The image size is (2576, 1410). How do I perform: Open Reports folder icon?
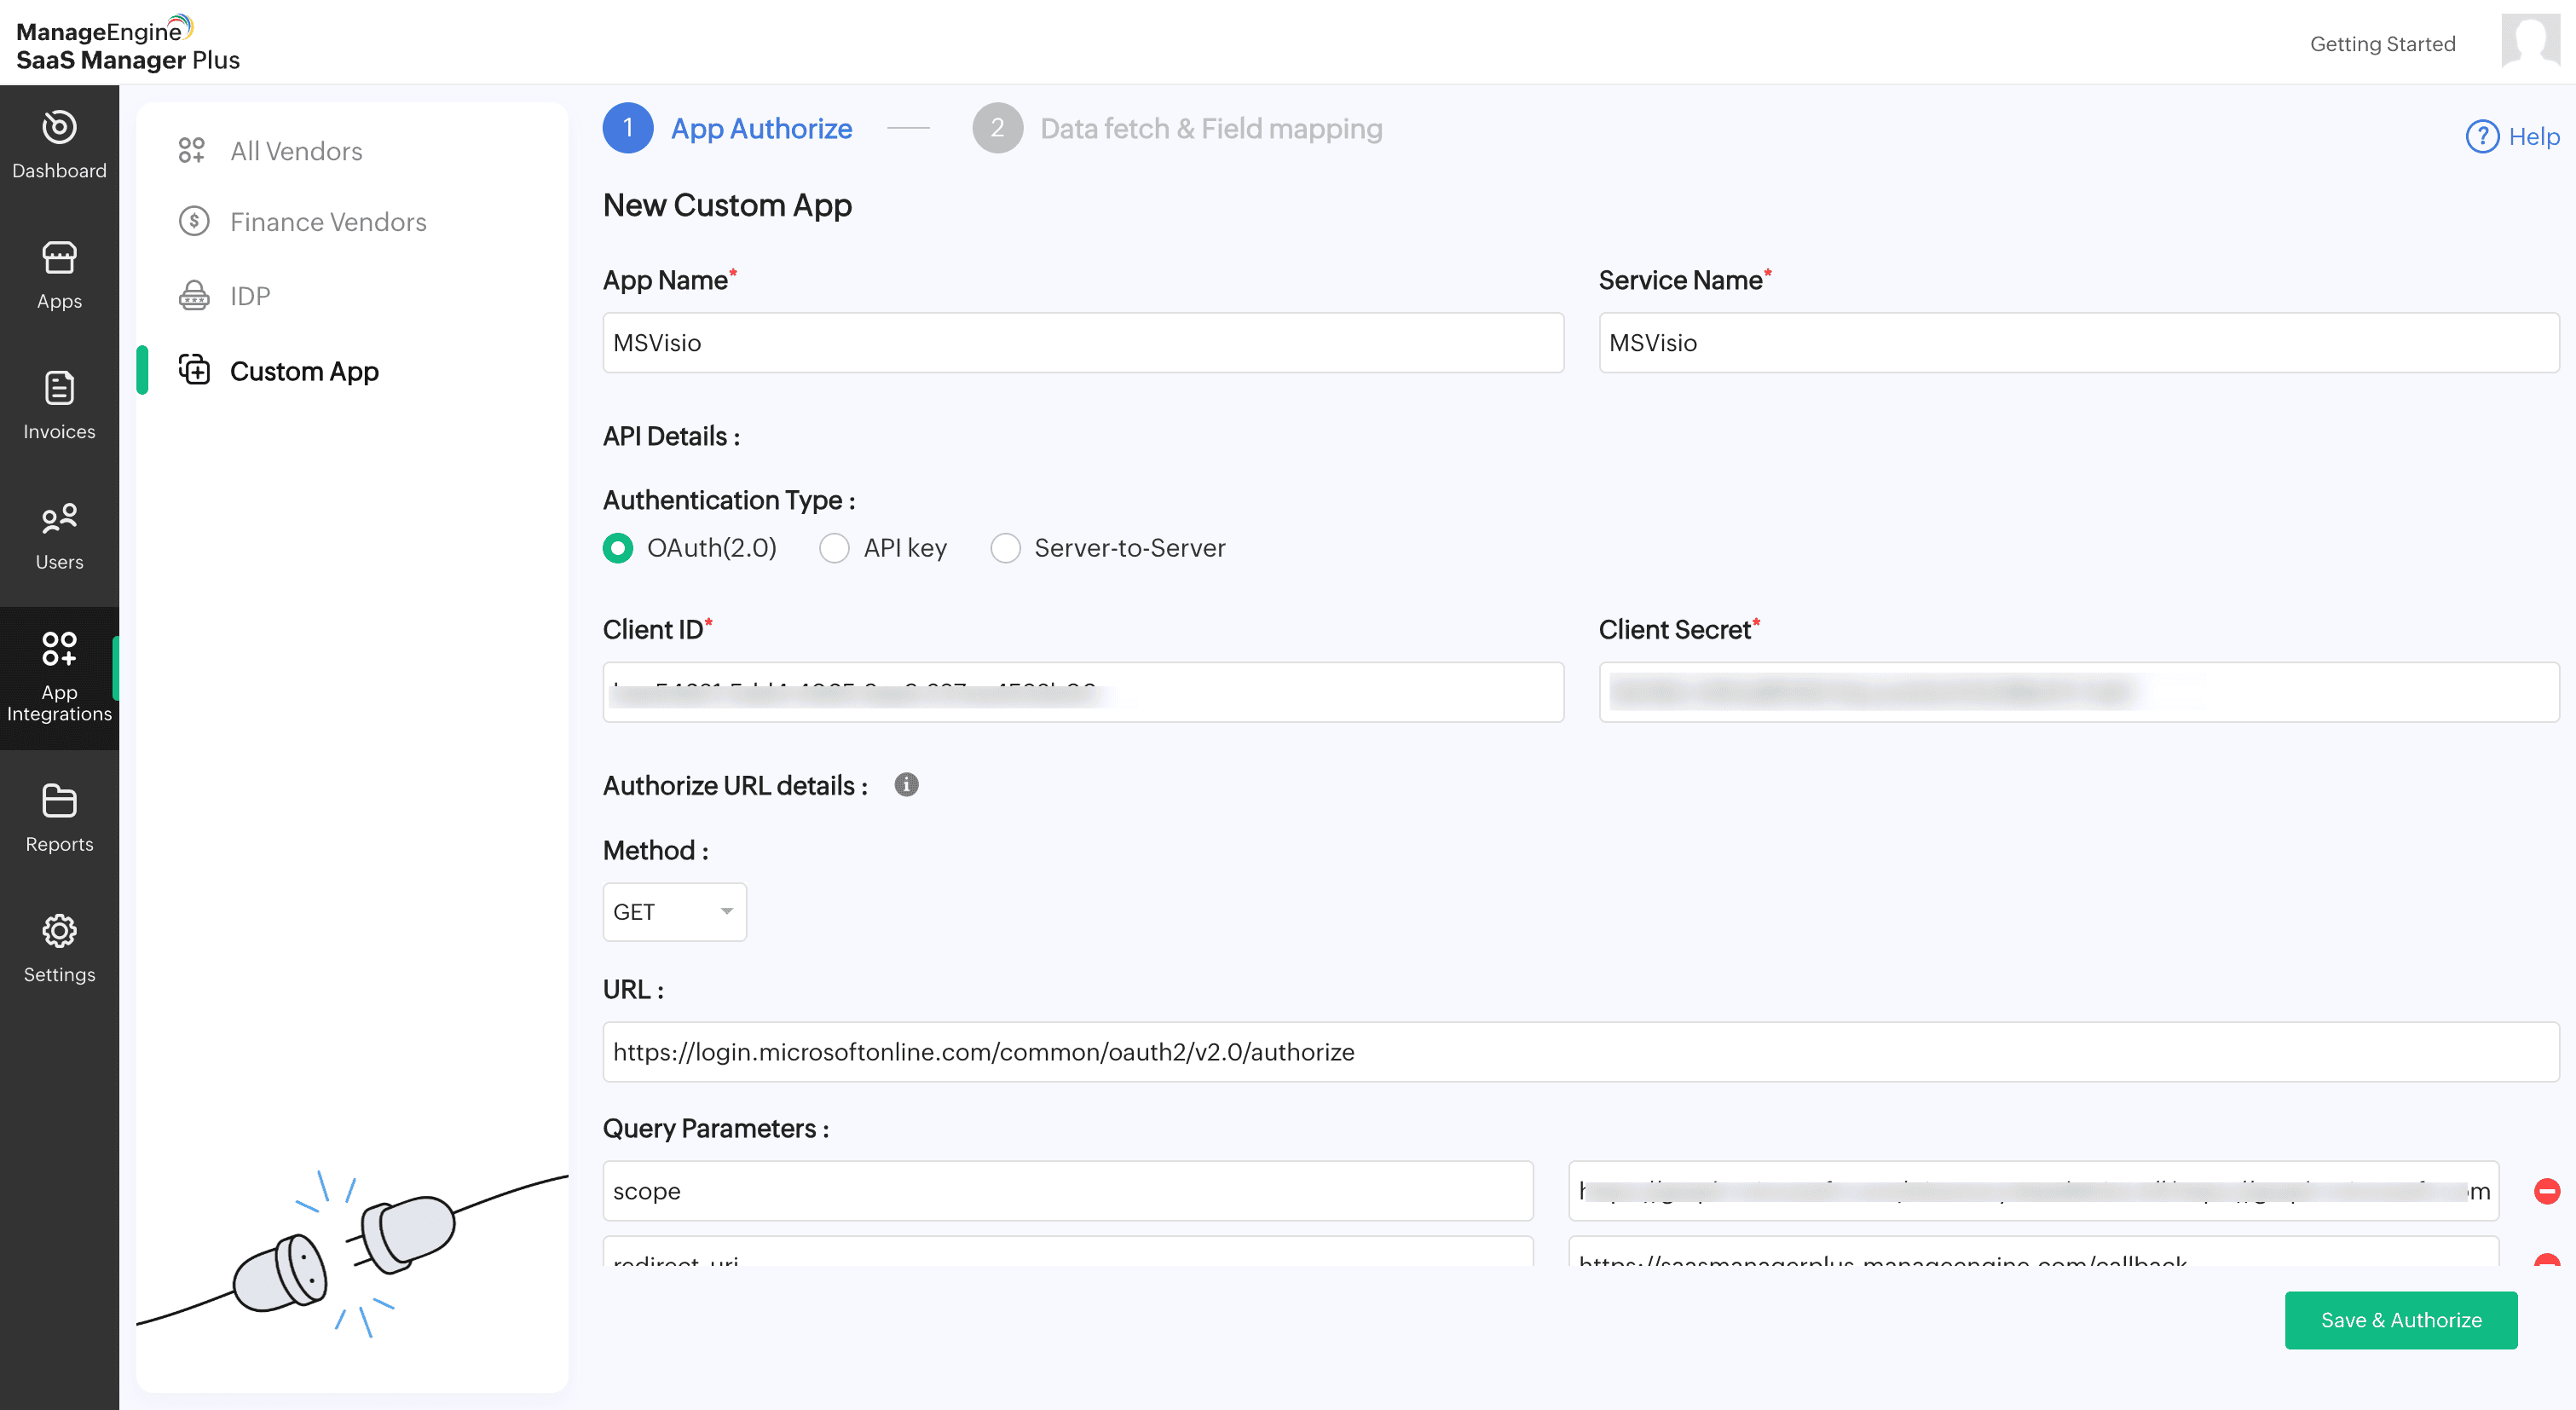(59, 801)
